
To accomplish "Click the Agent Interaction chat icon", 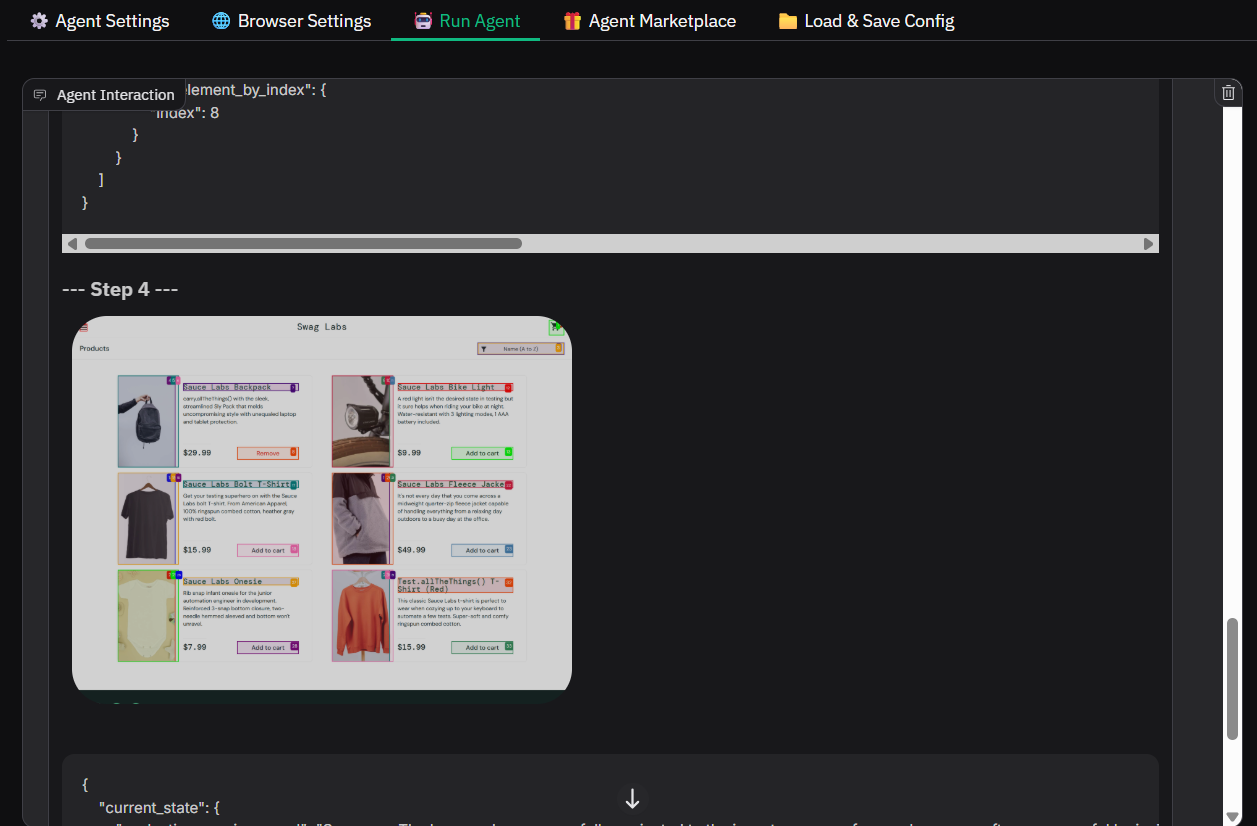I will [40, 95].
